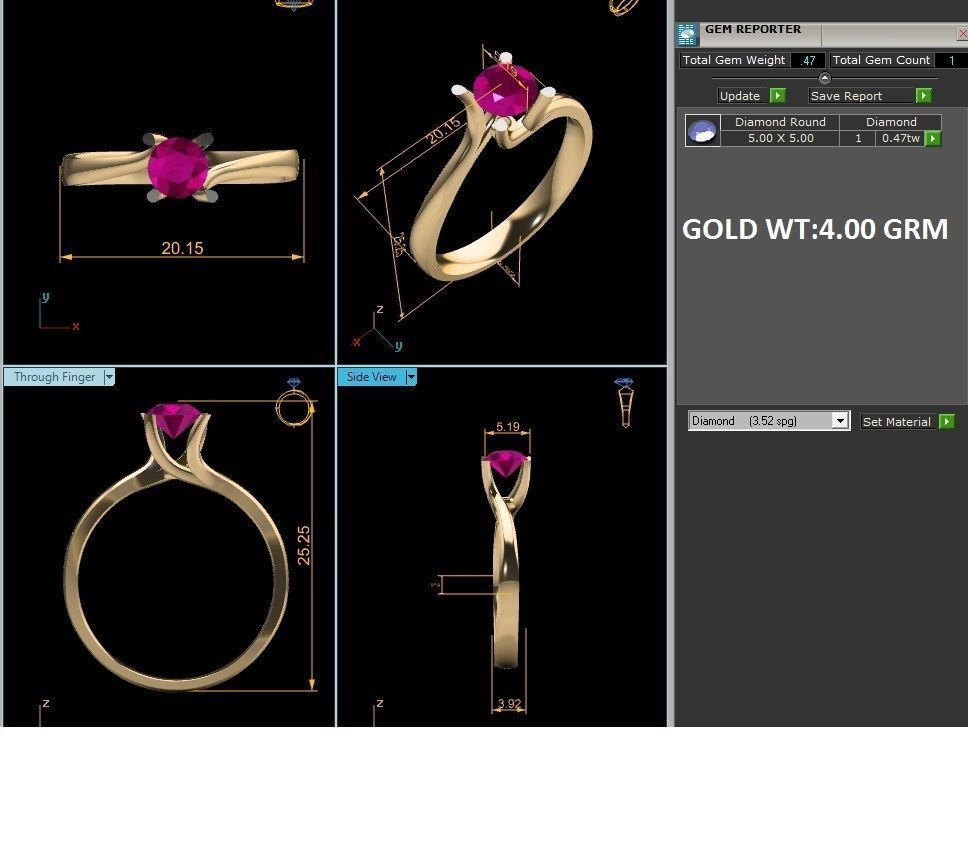Click the gem quantity cell showing 1

(x=857, y=138)
